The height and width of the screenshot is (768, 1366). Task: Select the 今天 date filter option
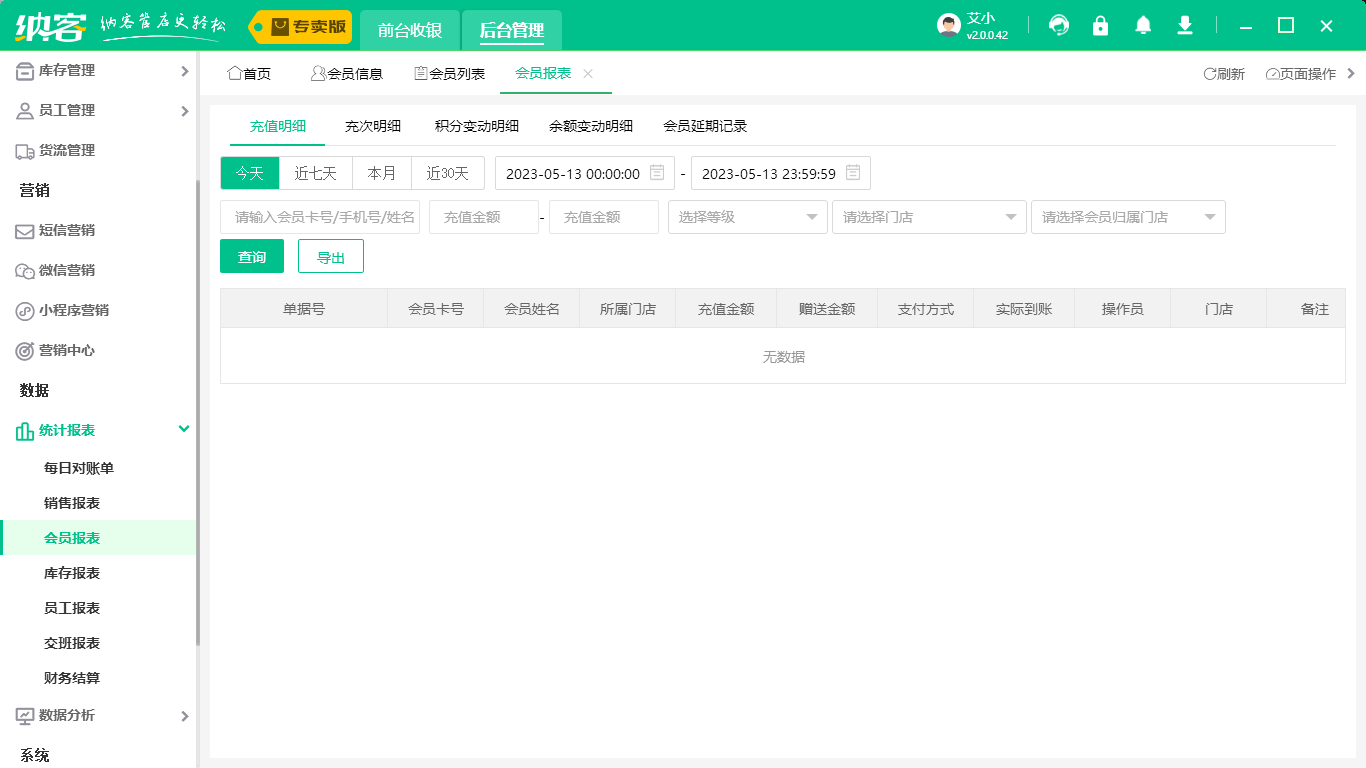pyautogui.click(x=248, y=172)
